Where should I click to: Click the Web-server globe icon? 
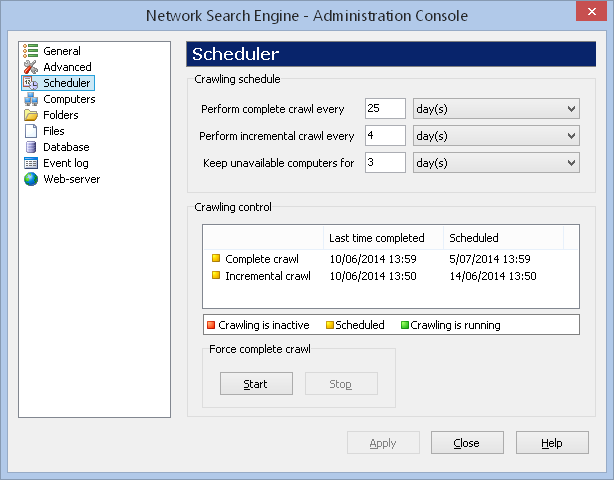pyautogui.click(x=31, y=179)
